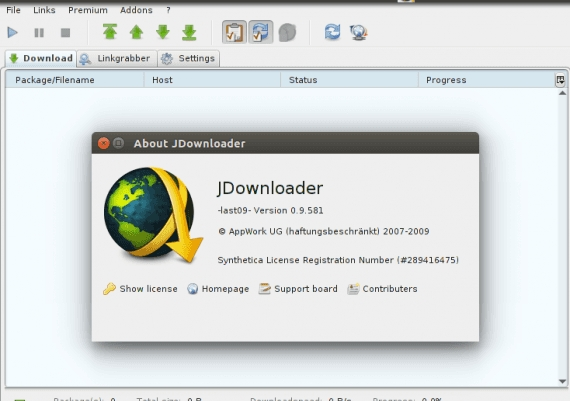The image size is (572, 401).
Task: Open the Premium menu
Action: [x=88, y=10]
